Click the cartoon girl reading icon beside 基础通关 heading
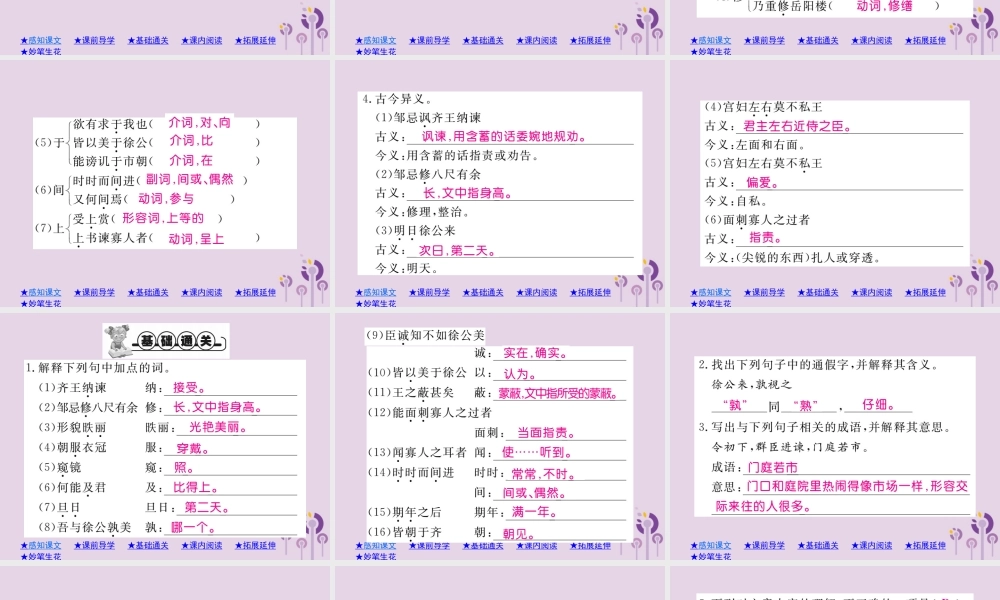This screenshot has width=1000, height=600. click(x=118, y=340)
